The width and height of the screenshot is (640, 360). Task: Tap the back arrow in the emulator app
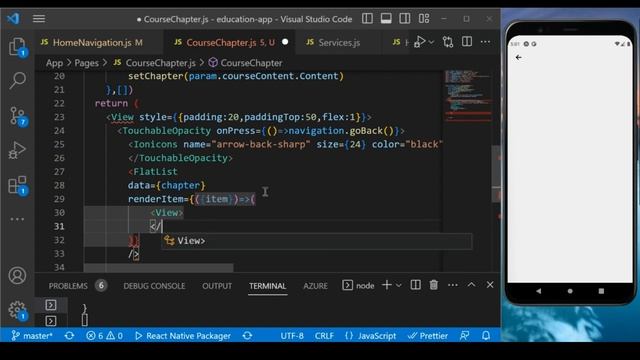[519, 58]
